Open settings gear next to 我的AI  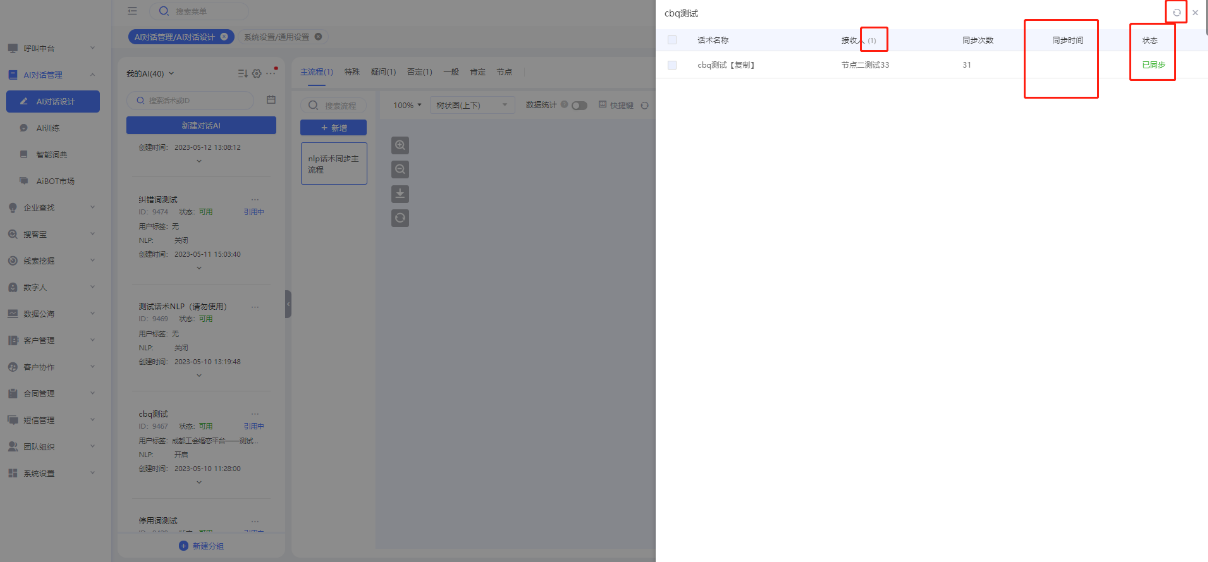tap(256, 74)
